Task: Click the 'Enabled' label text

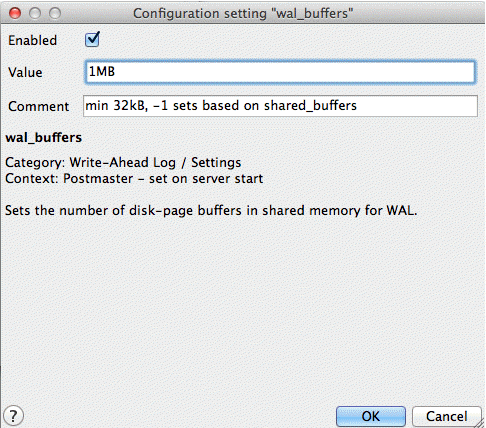Action: [33, 40]
